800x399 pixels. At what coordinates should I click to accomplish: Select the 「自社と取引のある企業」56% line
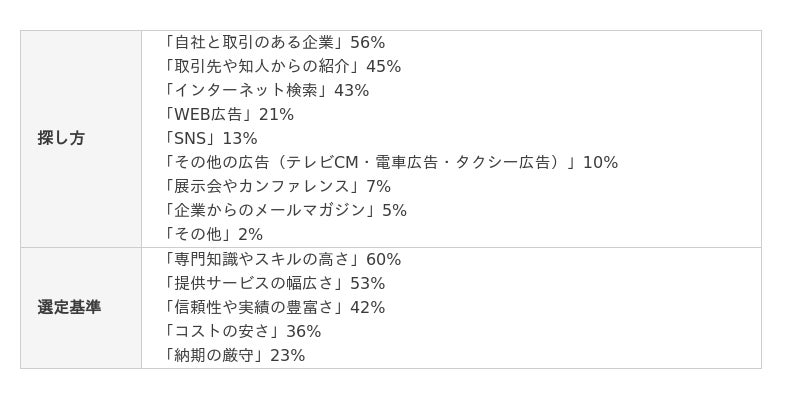coord(274,42)
